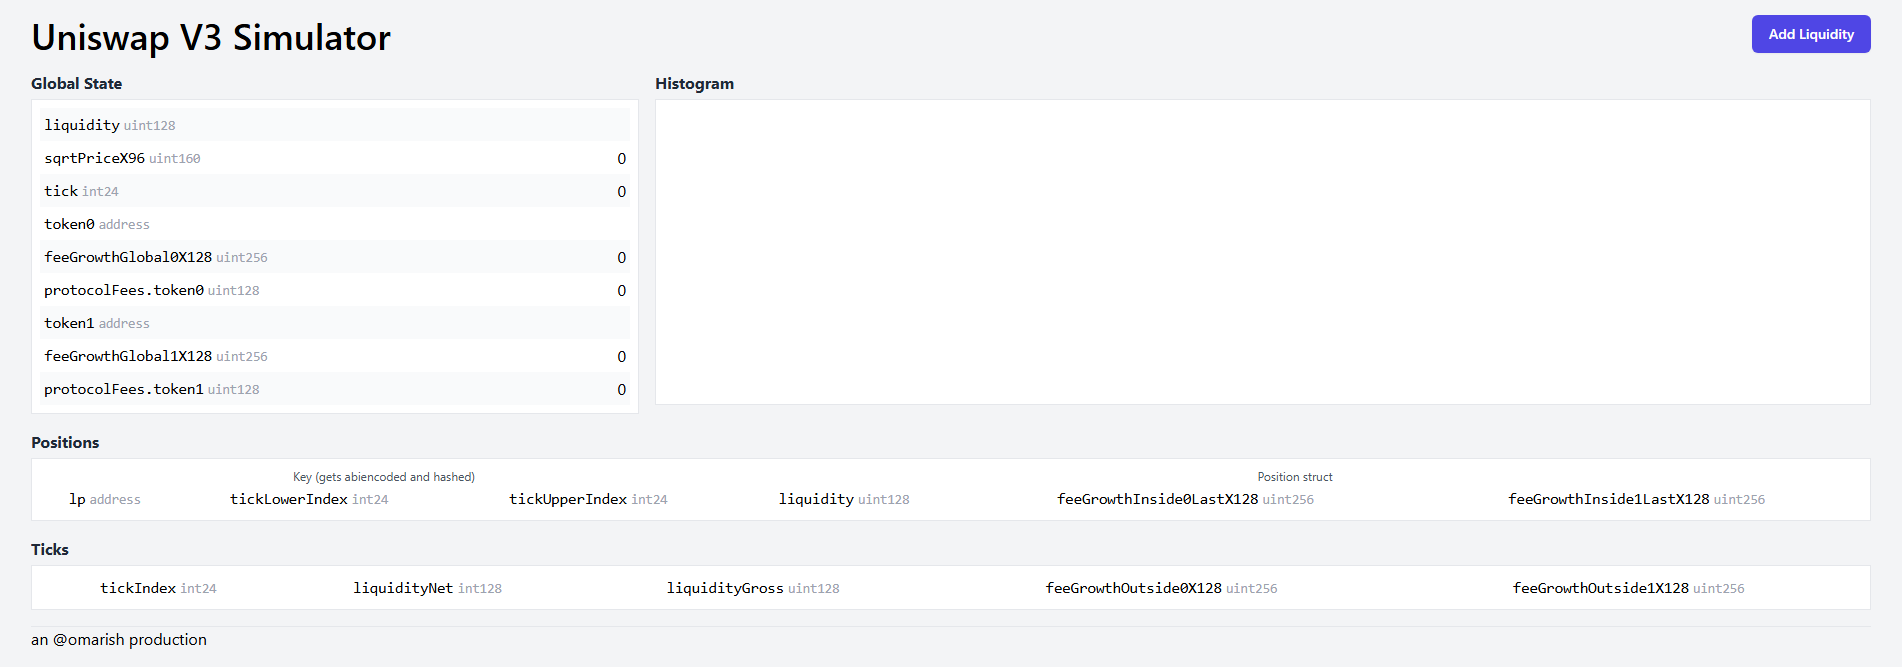Click the Add Liquidity button
Image resolution: width=1902 pixels, height=667 pixels.
1810,34
